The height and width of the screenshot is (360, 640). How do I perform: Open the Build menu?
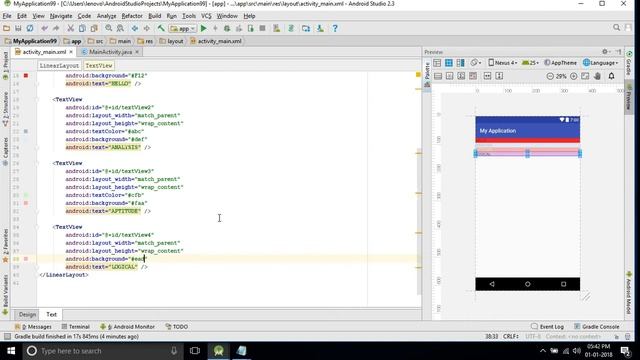tap(154, 16)
